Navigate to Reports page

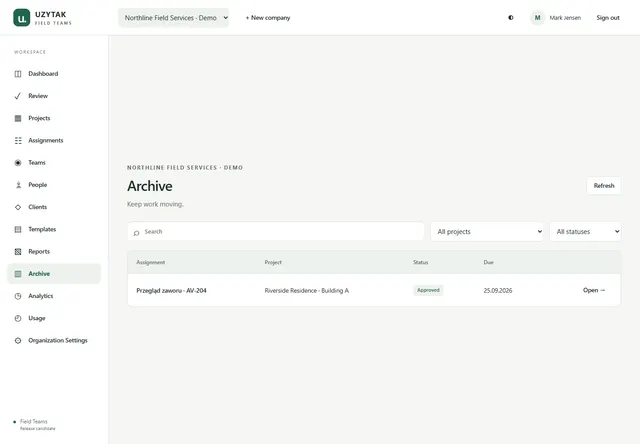coord(54,252)
